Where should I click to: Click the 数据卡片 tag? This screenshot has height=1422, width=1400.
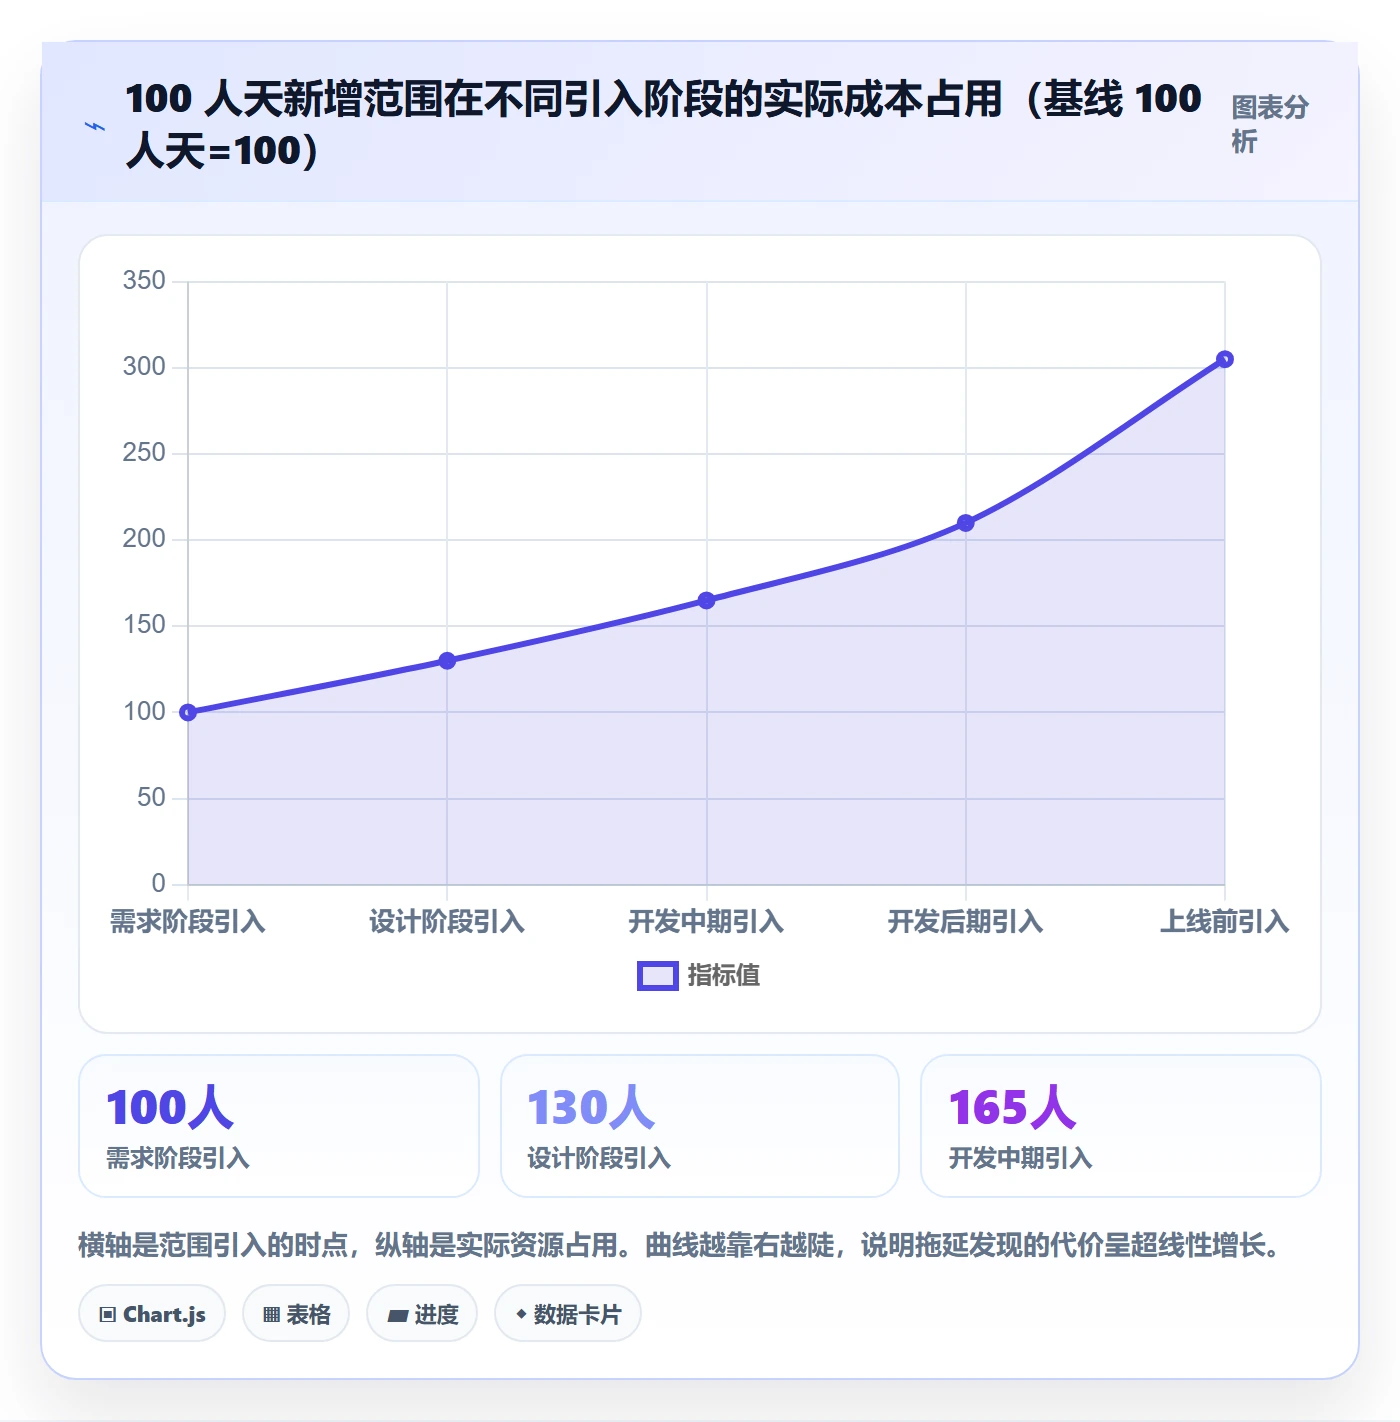568,1314
